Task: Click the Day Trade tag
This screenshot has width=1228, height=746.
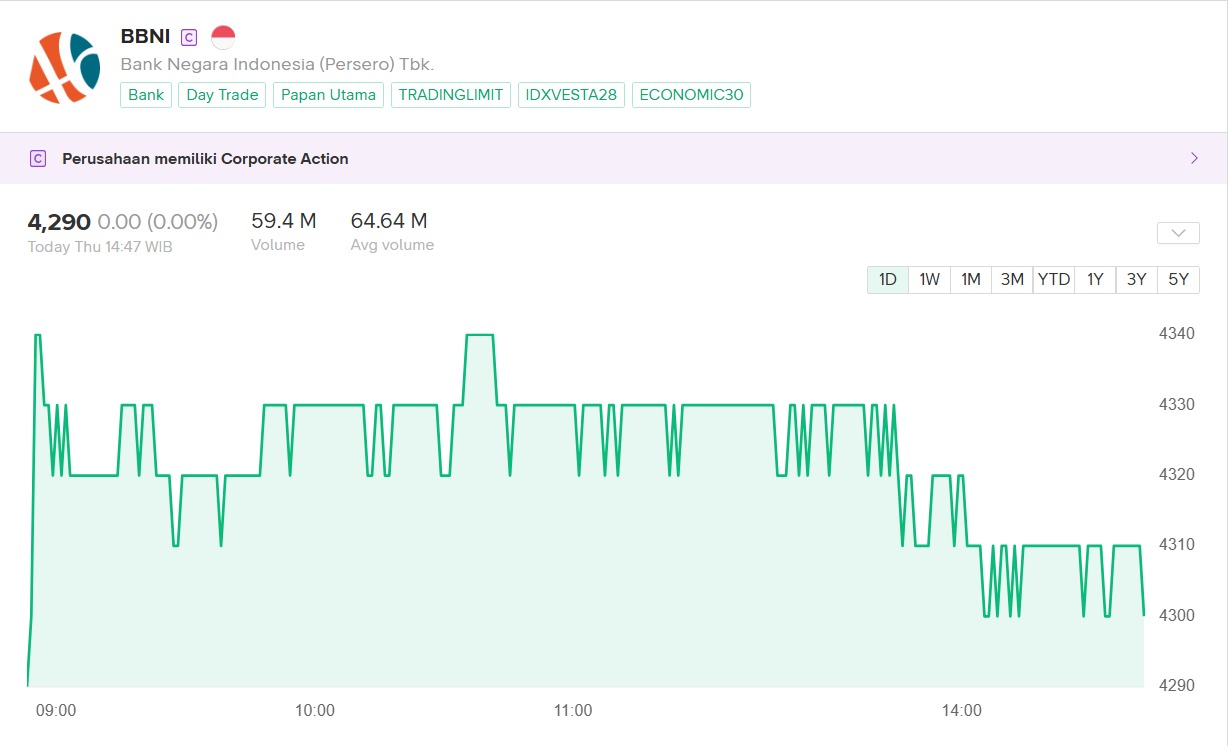Action: 222,95
